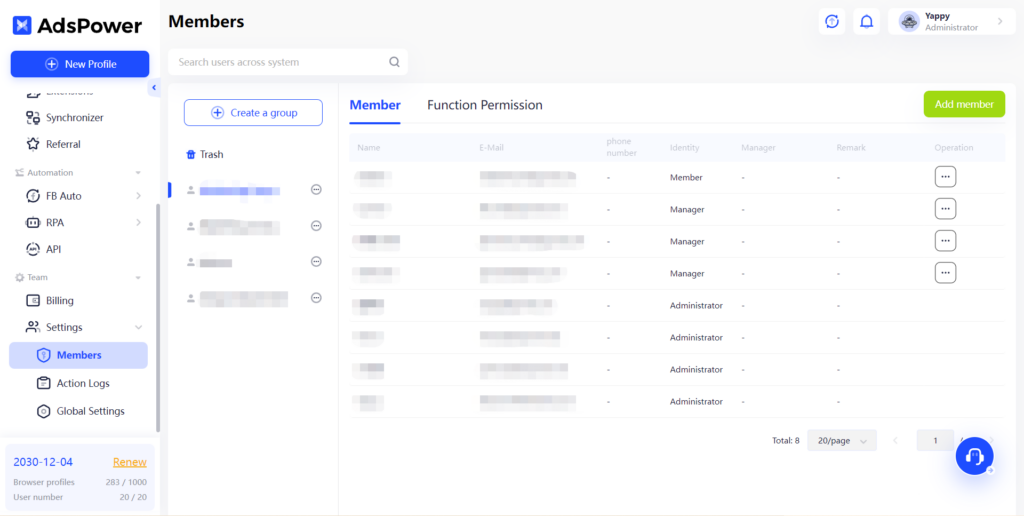Viewport: 1024px width, 516px height.
Task: Select the first highlighted group
Action: [240, 191]
